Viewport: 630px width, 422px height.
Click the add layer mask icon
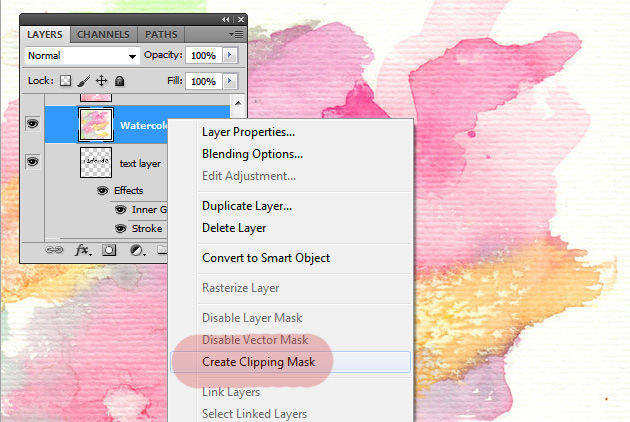click(x=109, y=250)
